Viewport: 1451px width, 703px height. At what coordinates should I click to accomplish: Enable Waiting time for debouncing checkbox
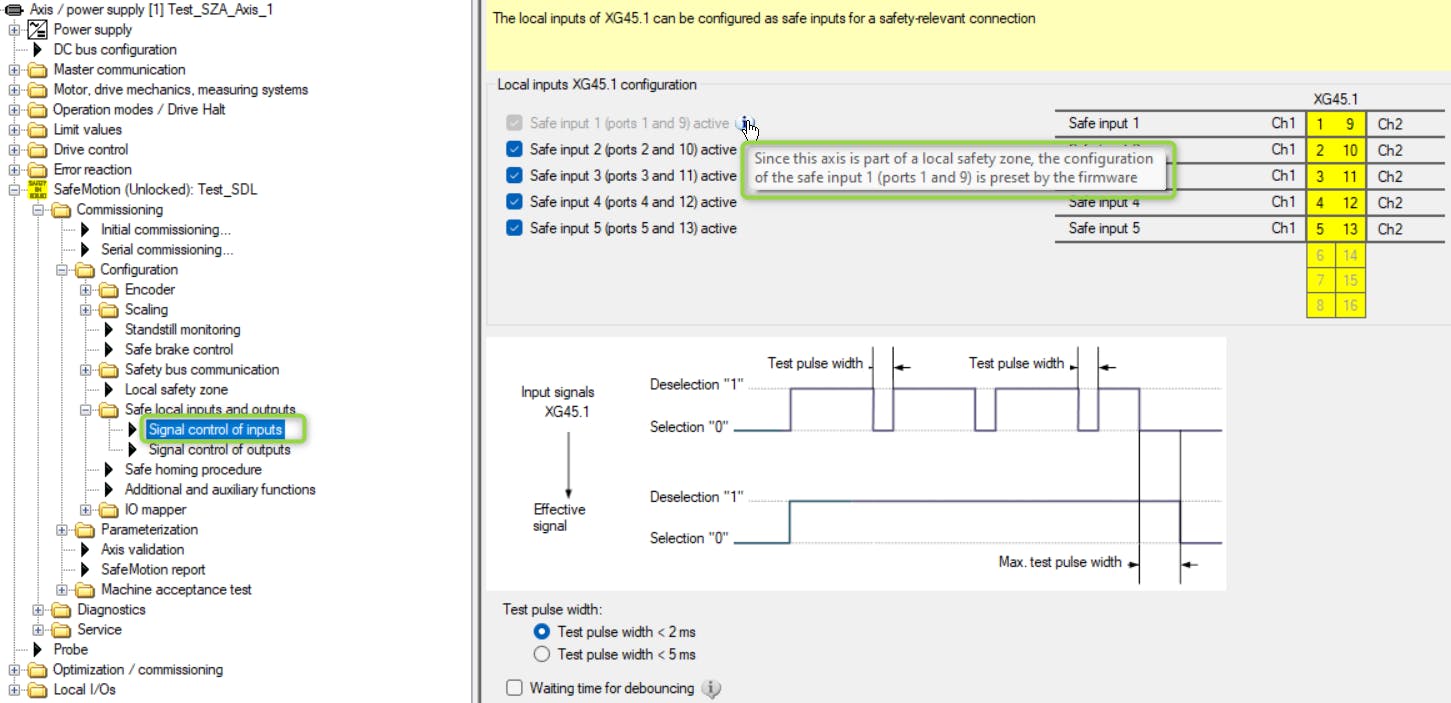click(514, 688)
